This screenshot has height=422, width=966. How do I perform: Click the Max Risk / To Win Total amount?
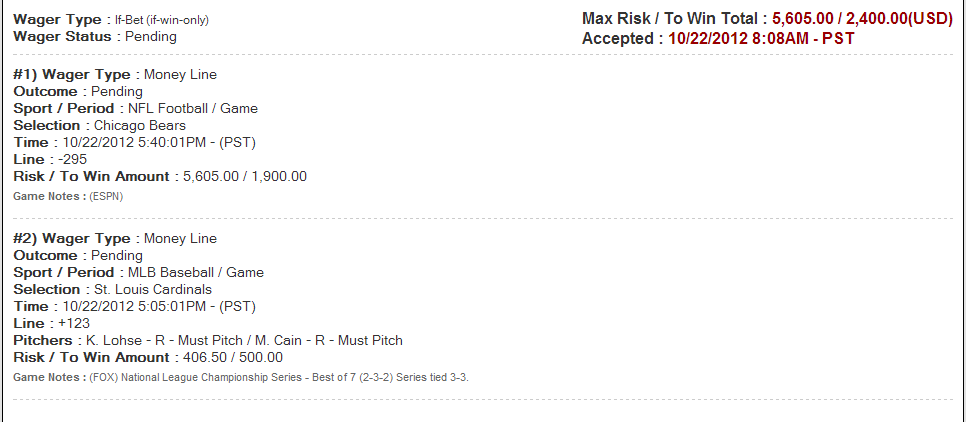pyautogui.click(x=862, y=18)
